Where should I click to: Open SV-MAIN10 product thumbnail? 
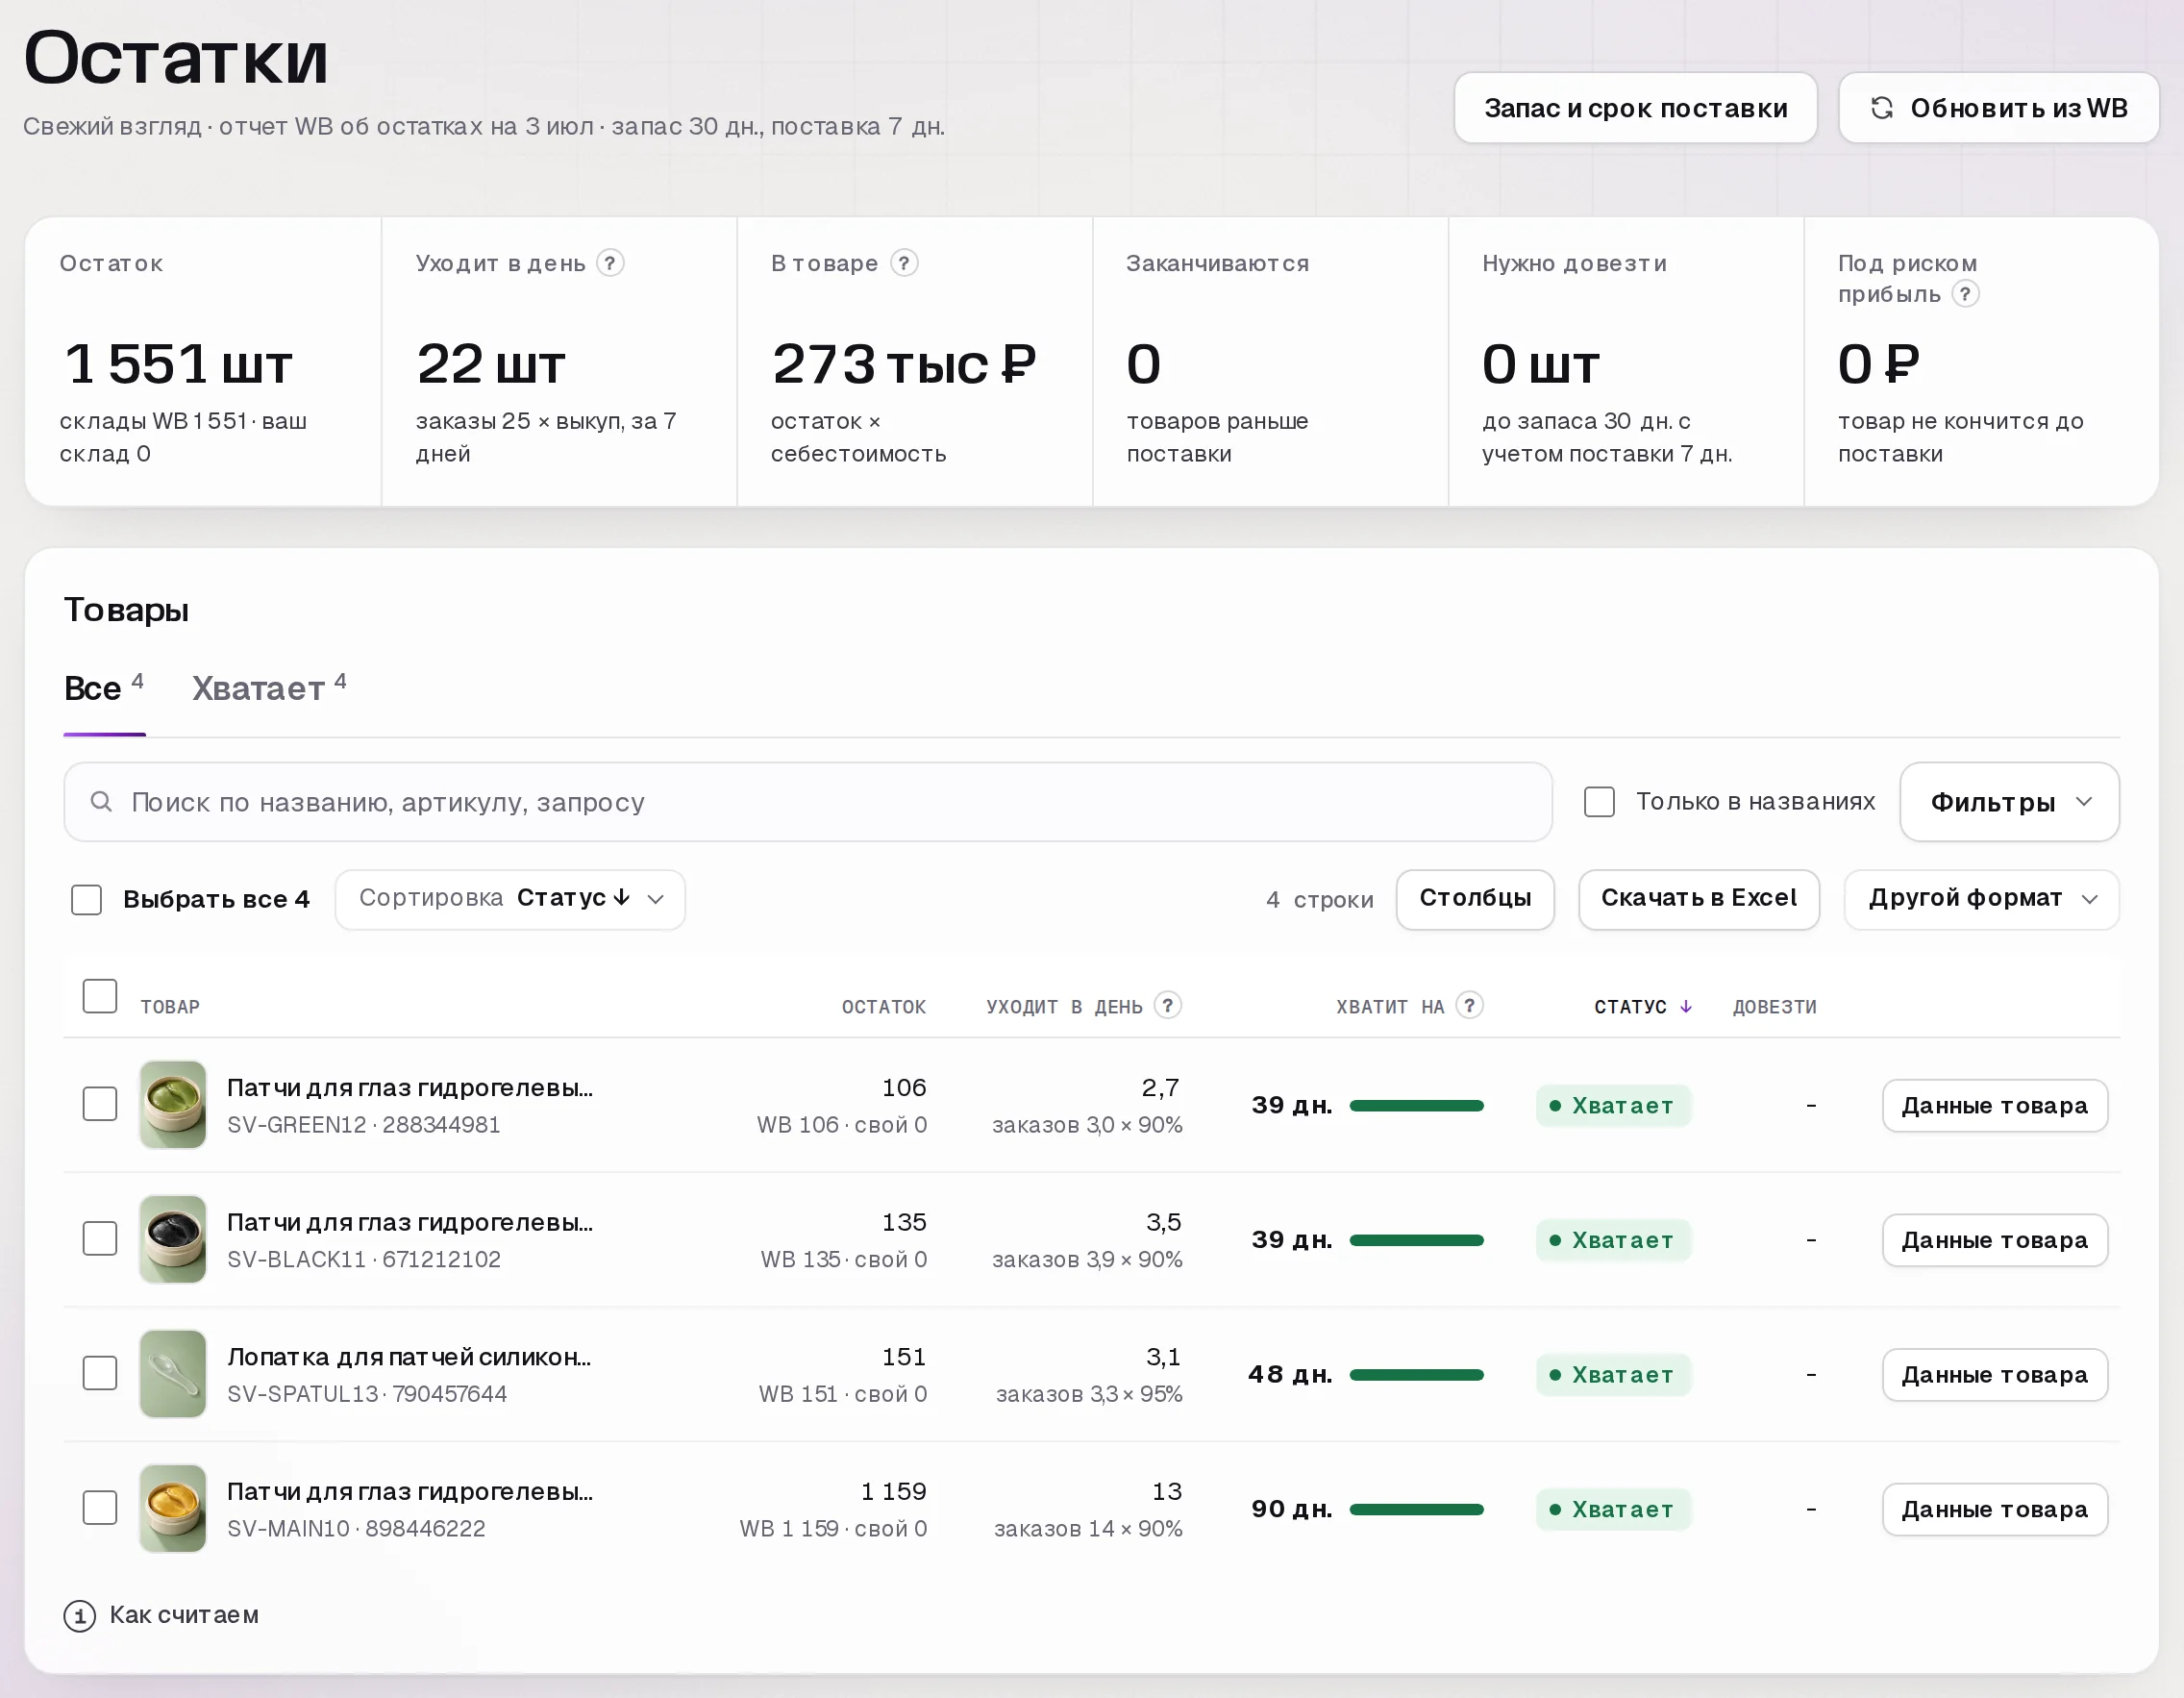[173, 1509]
